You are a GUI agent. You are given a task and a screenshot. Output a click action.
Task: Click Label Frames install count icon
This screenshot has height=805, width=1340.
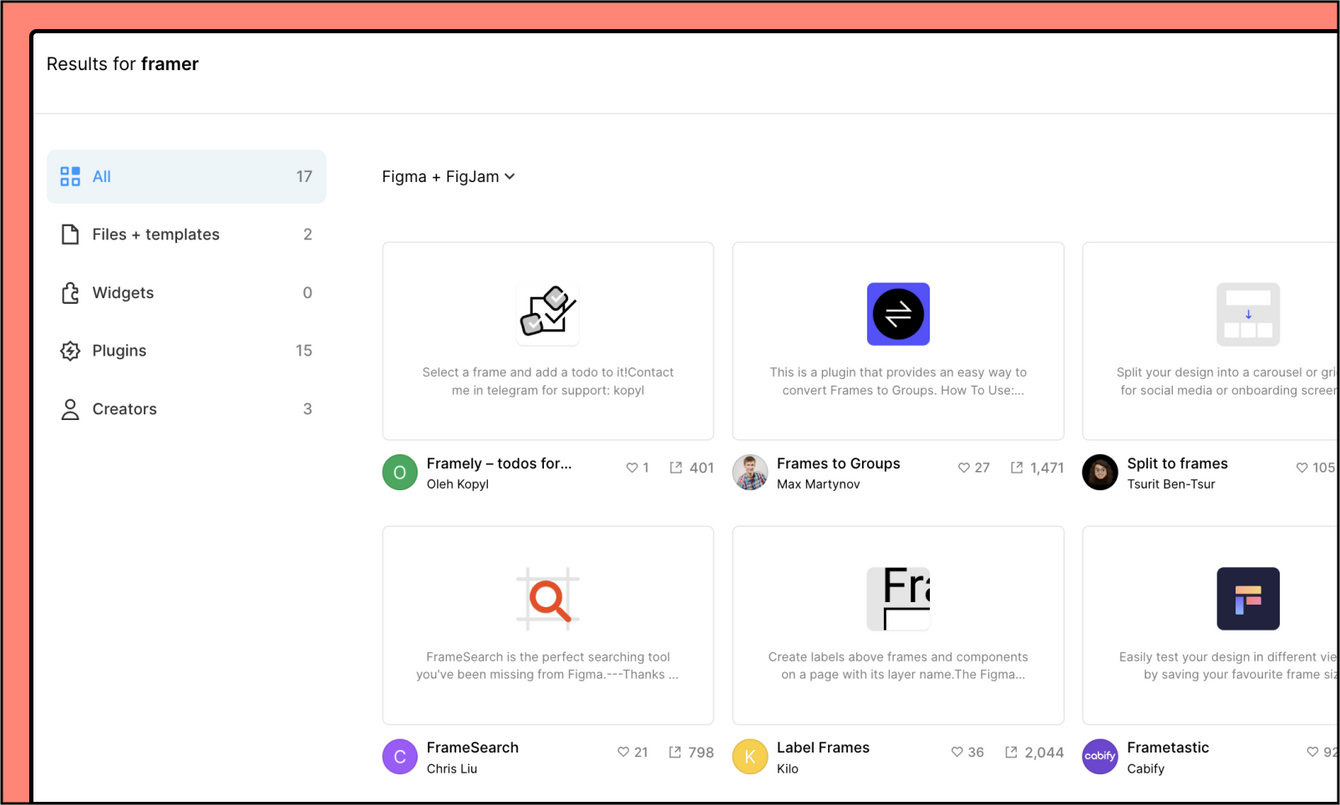[1011, 752]
